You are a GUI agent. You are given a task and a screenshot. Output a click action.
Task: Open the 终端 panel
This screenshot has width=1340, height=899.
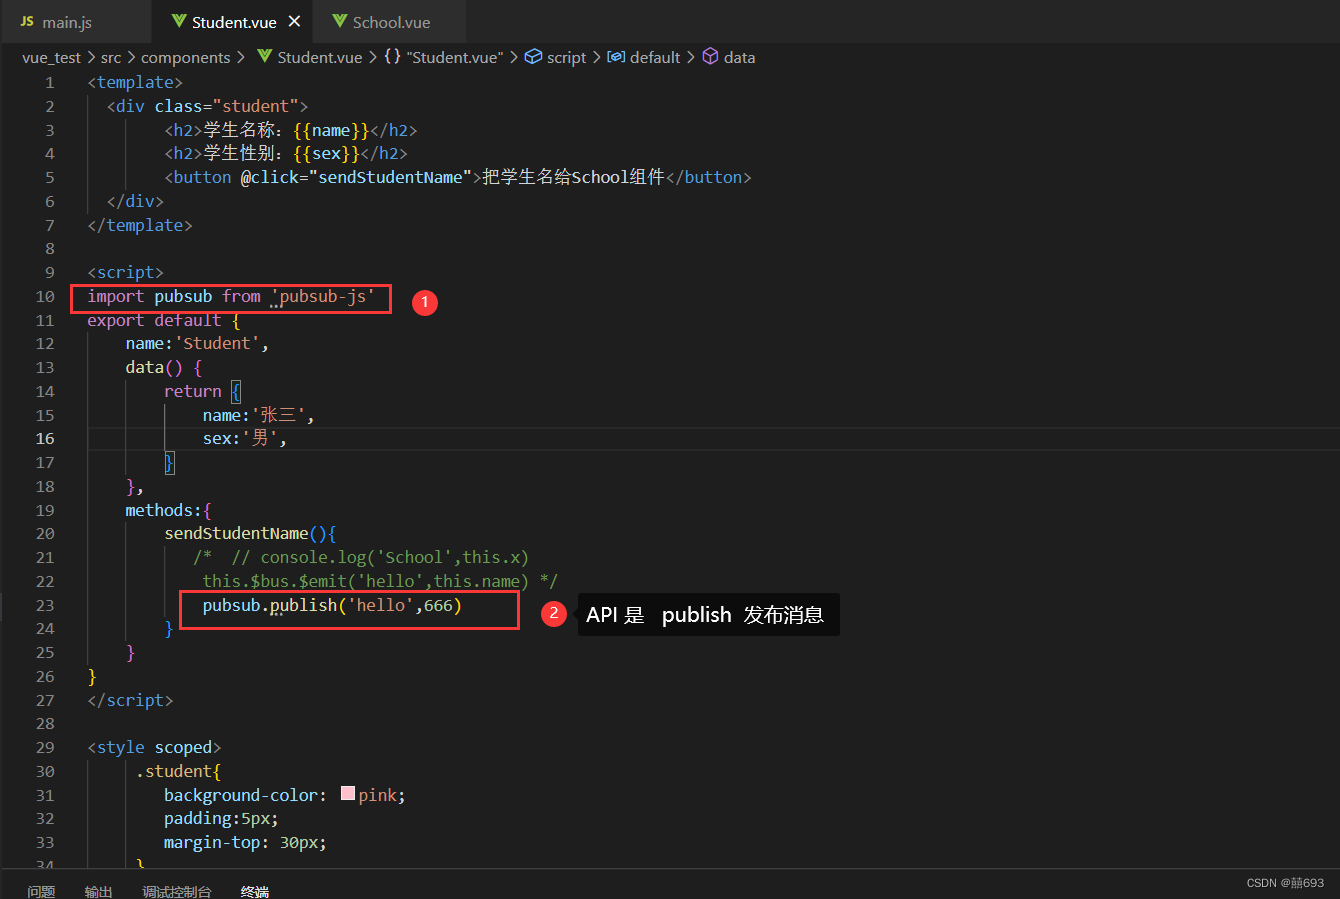click(254, 890)
